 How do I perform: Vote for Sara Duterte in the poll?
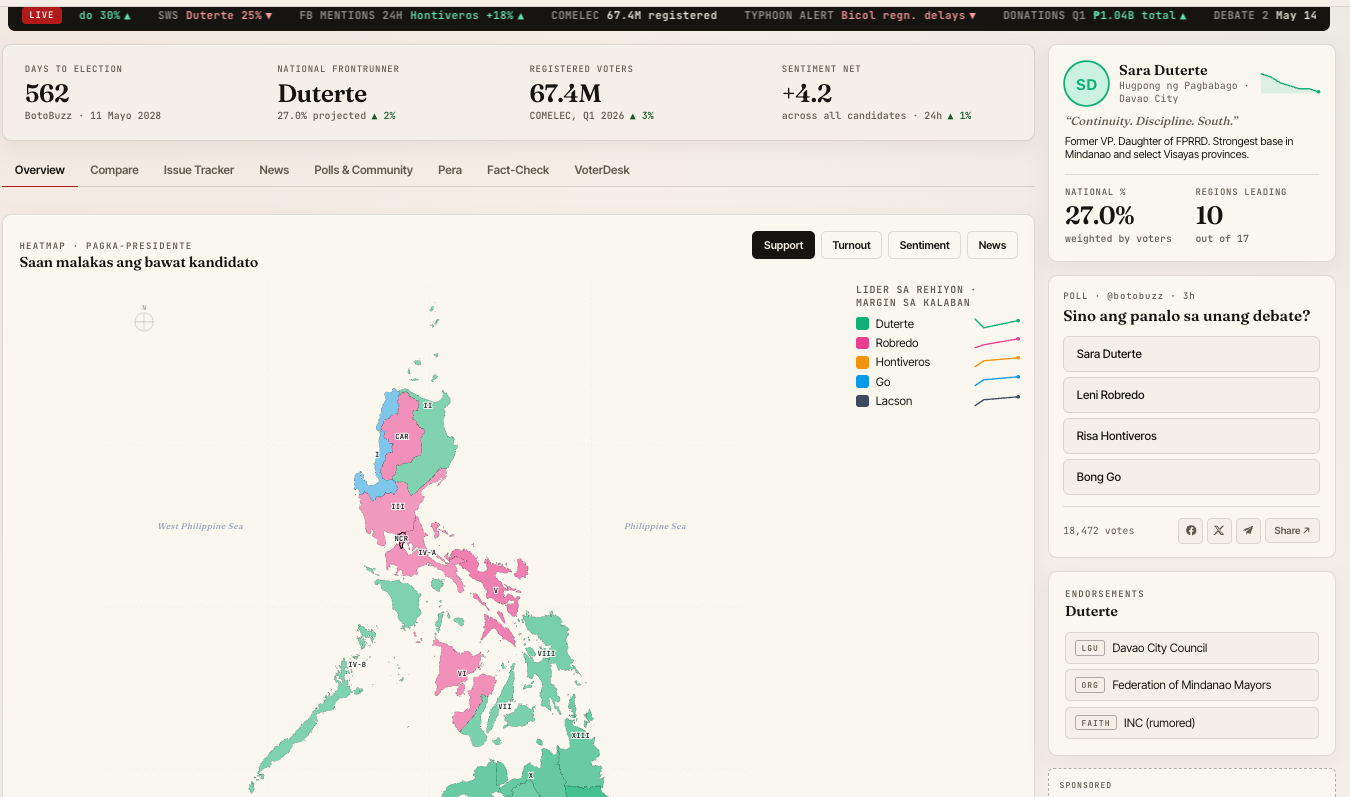tap(1191, 354)
